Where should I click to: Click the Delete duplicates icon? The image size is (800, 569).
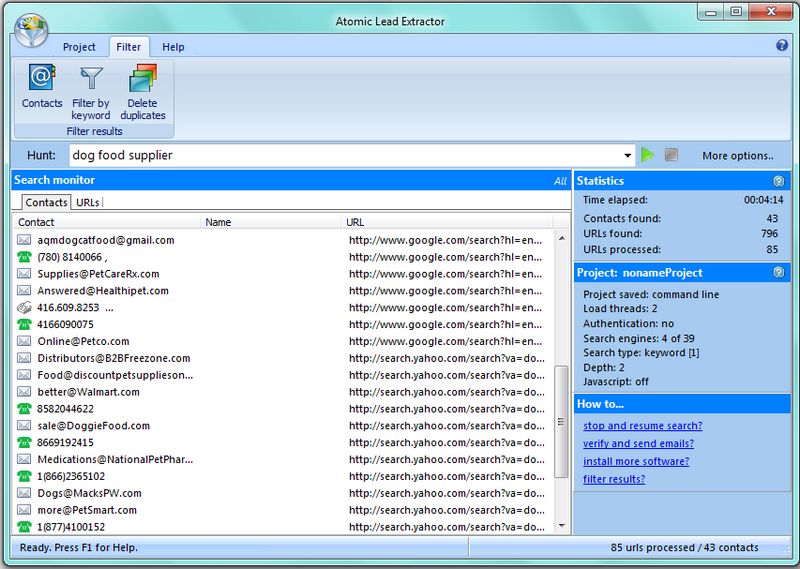(142, 78)
